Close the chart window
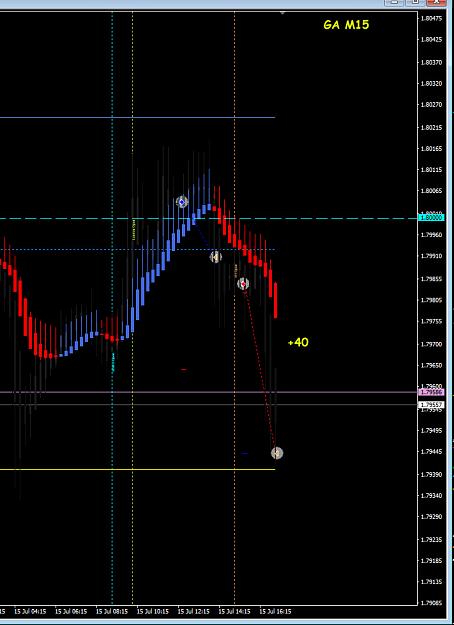454x625 pixels. pyautogui.click(x=436, y=2)
